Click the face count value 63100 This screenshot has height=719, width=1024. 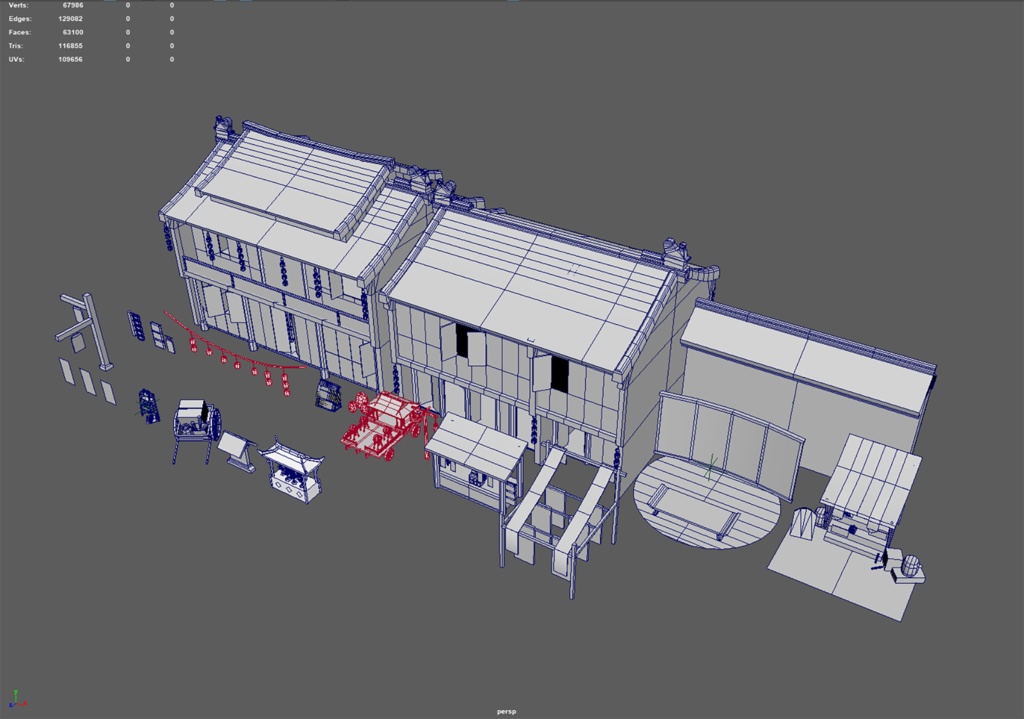coord(72,32)
